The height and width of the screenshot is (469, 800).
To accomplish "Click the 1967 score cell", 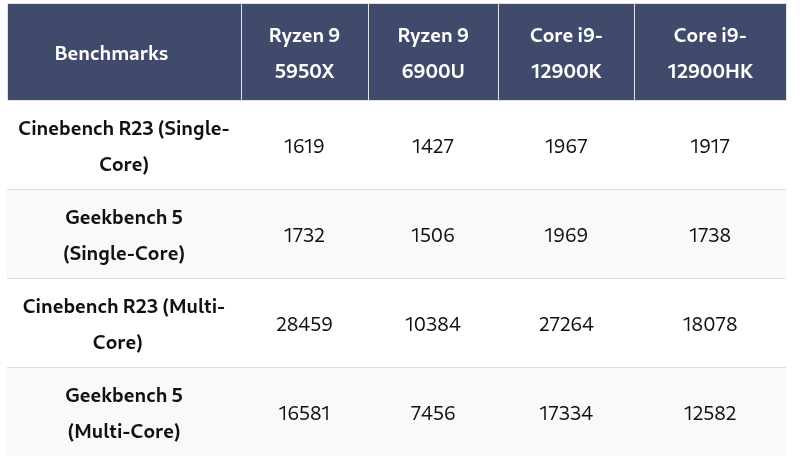I will click(x=566, y=146).
